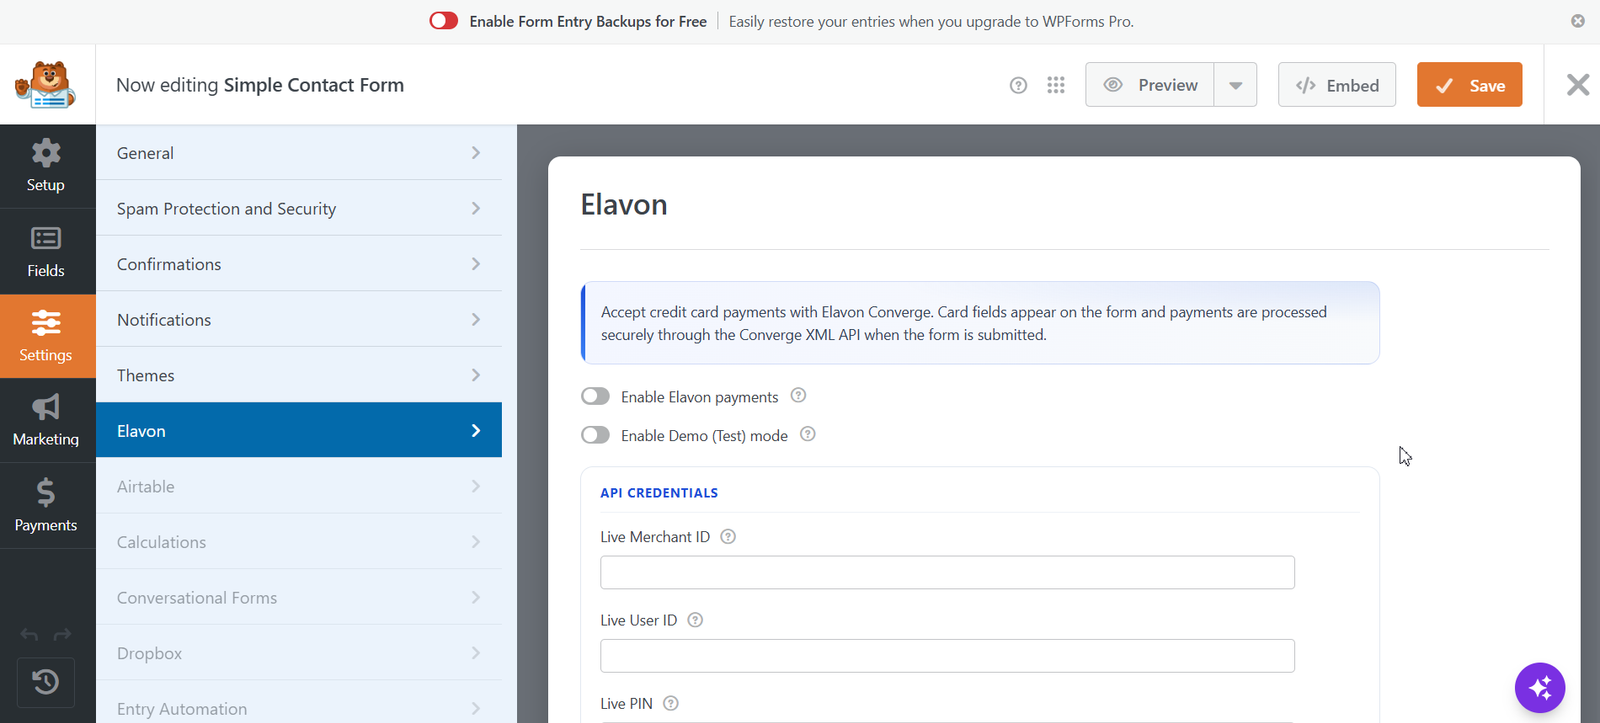Open the Payments dollar panel
Viewport: 1600px width, 723px height.
[46, 505]
